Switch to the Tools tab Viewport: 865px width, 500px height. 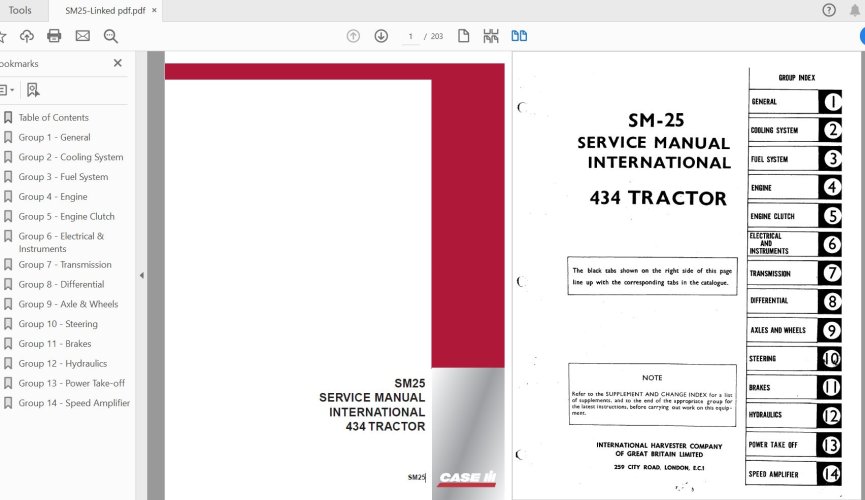[x=19, y=10]
